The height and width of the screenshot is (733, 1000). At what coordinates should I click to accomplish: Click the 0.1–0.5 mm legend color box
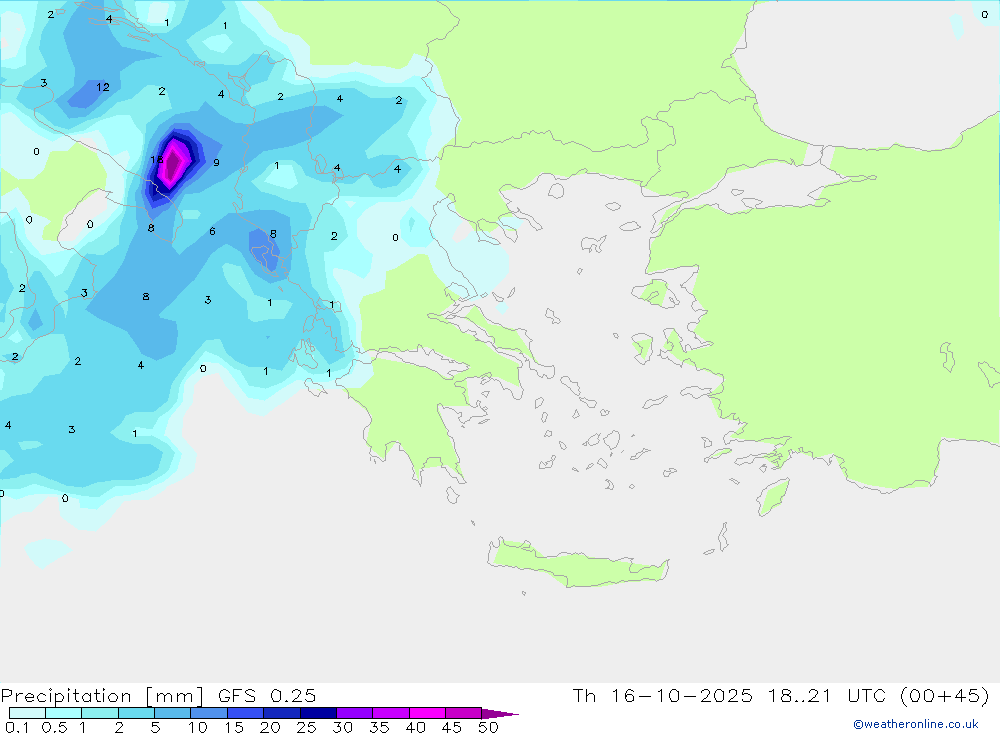(27, 713)
